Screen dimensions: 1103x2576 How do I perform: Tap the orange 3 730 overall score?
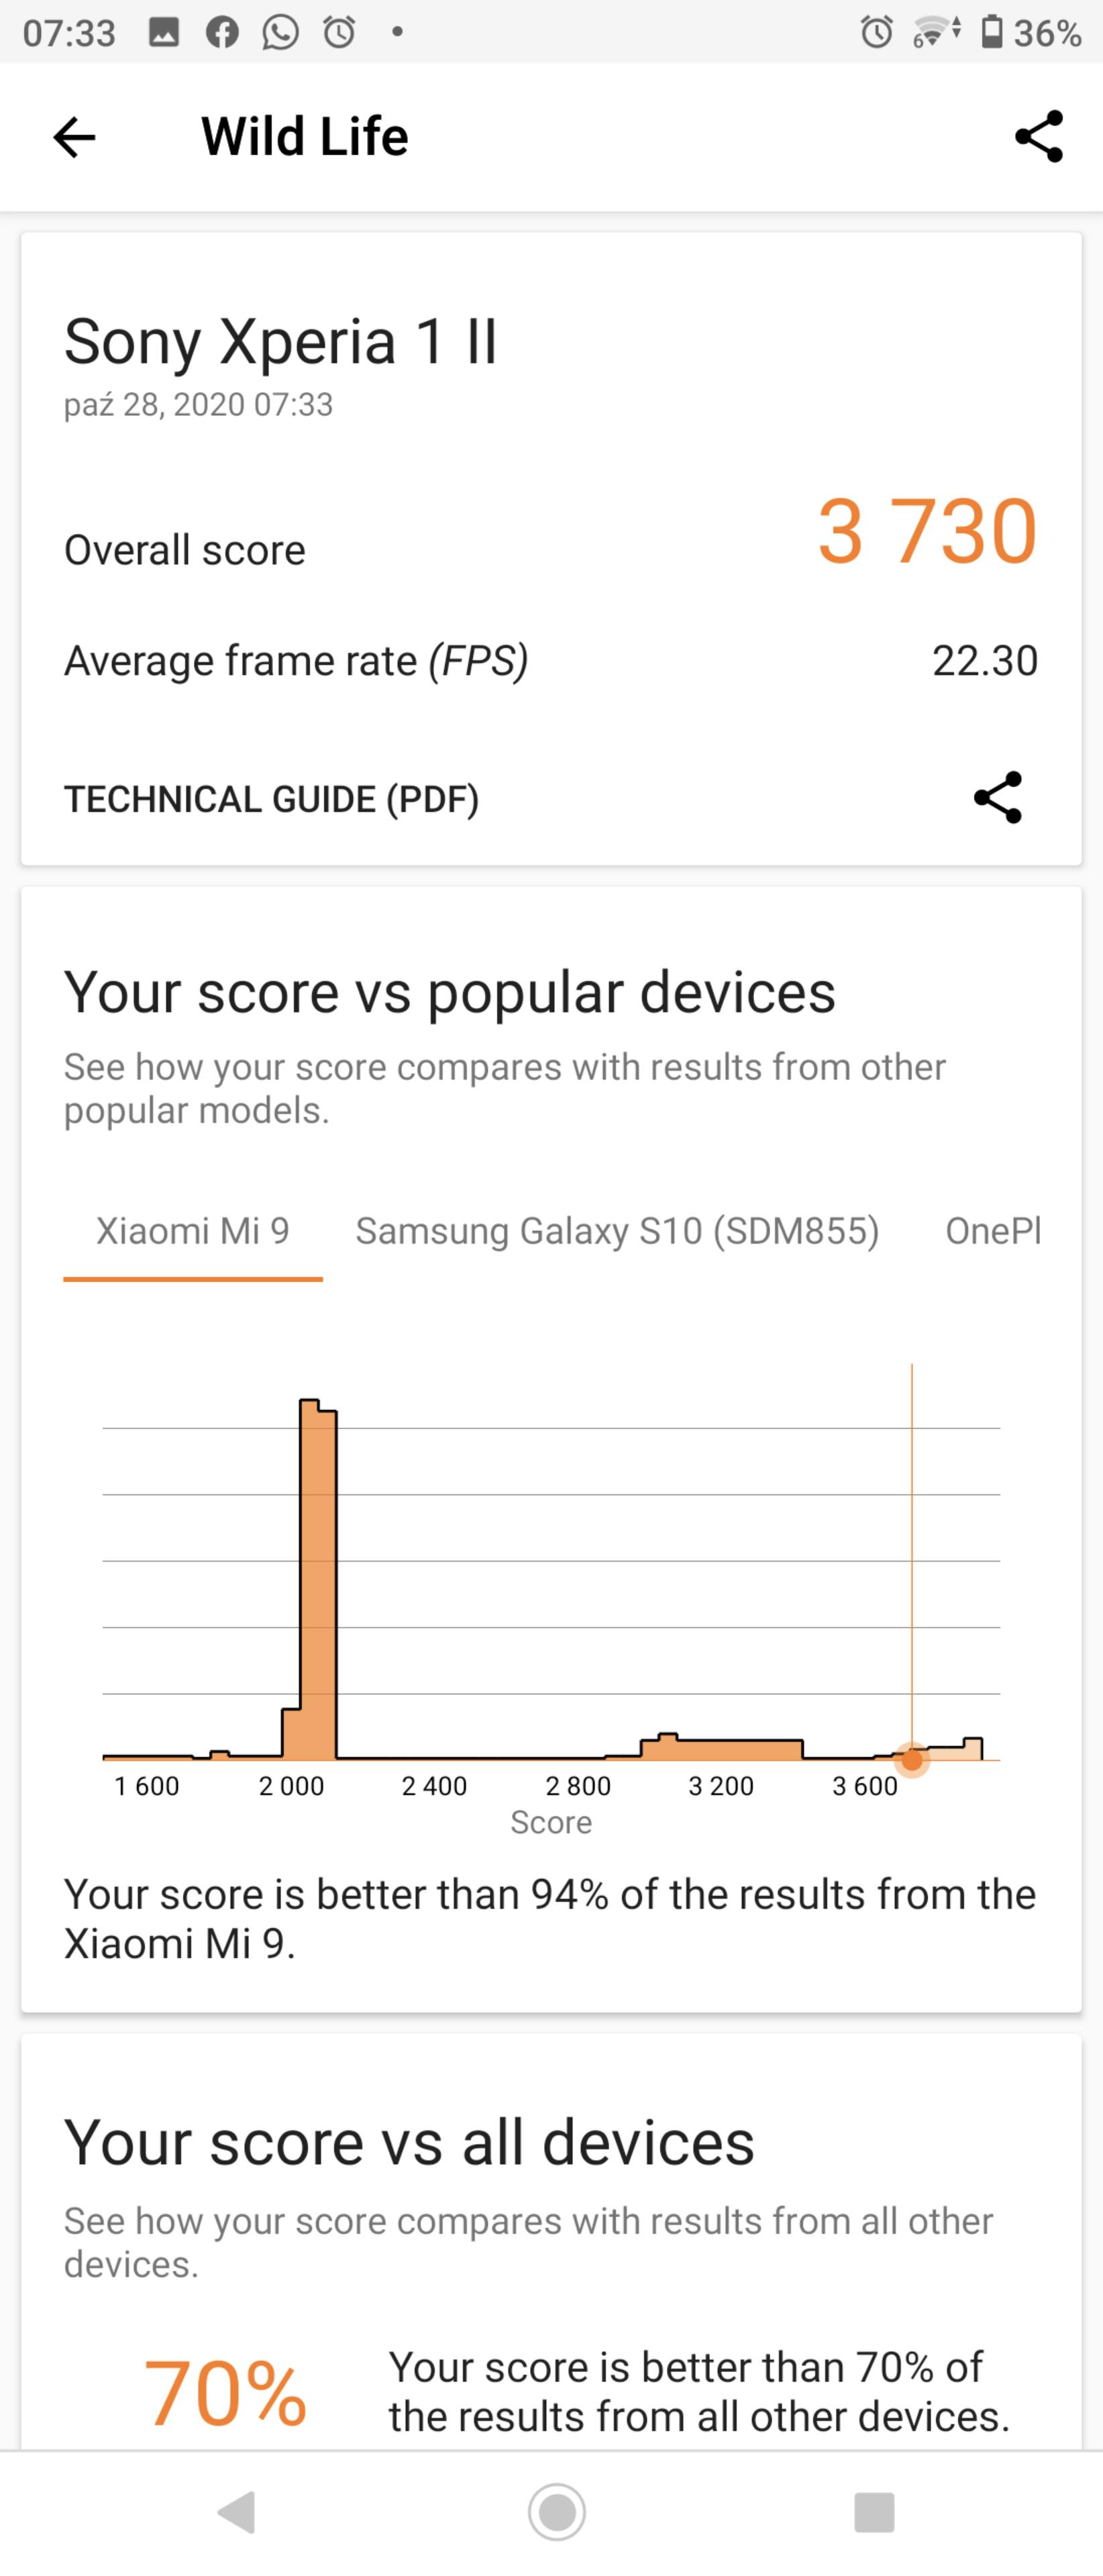(x=927, y=532)
